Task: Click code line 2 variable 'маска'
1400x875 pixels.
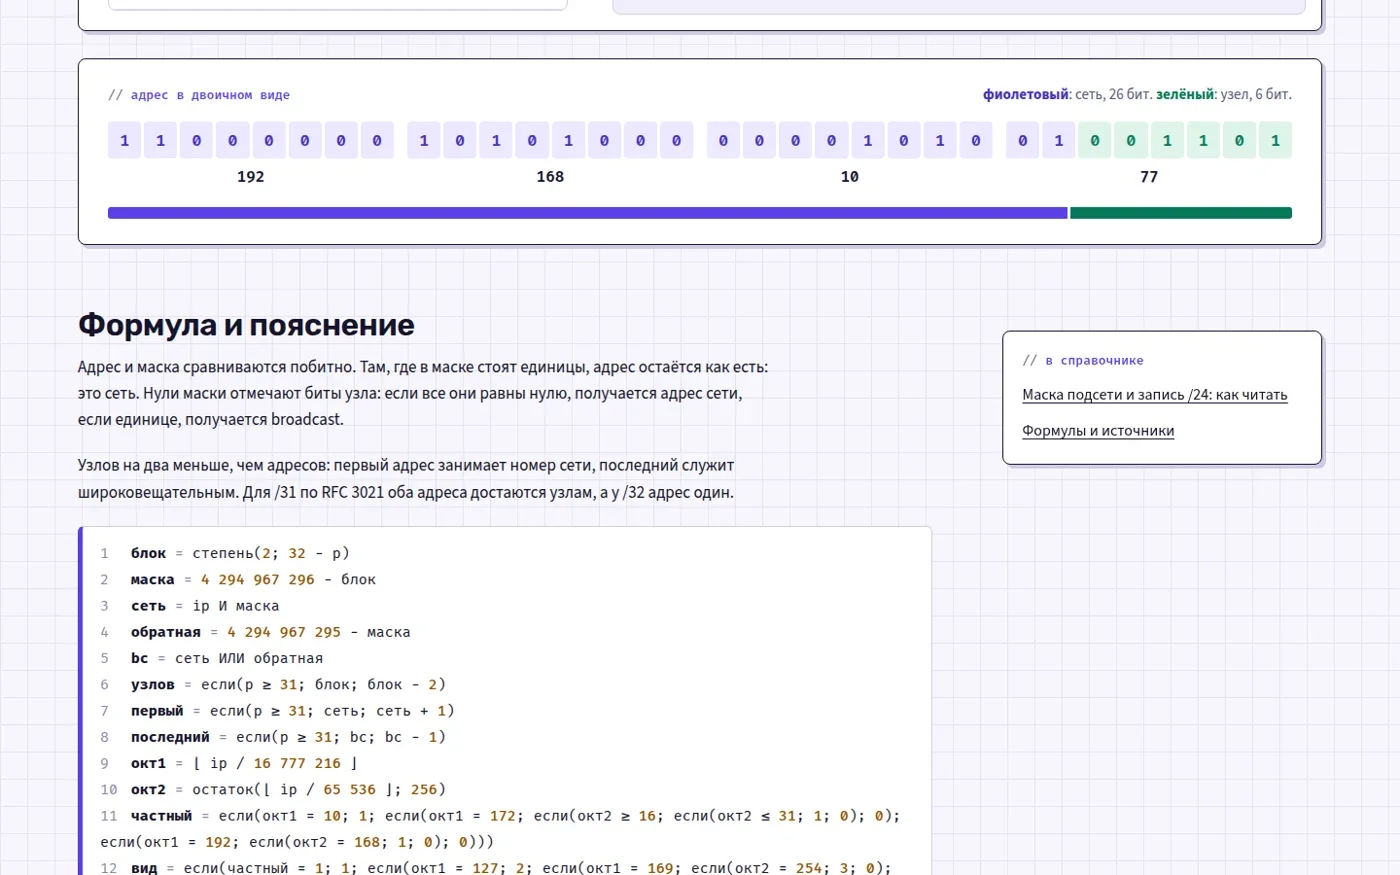Action: tap(153, 580)
